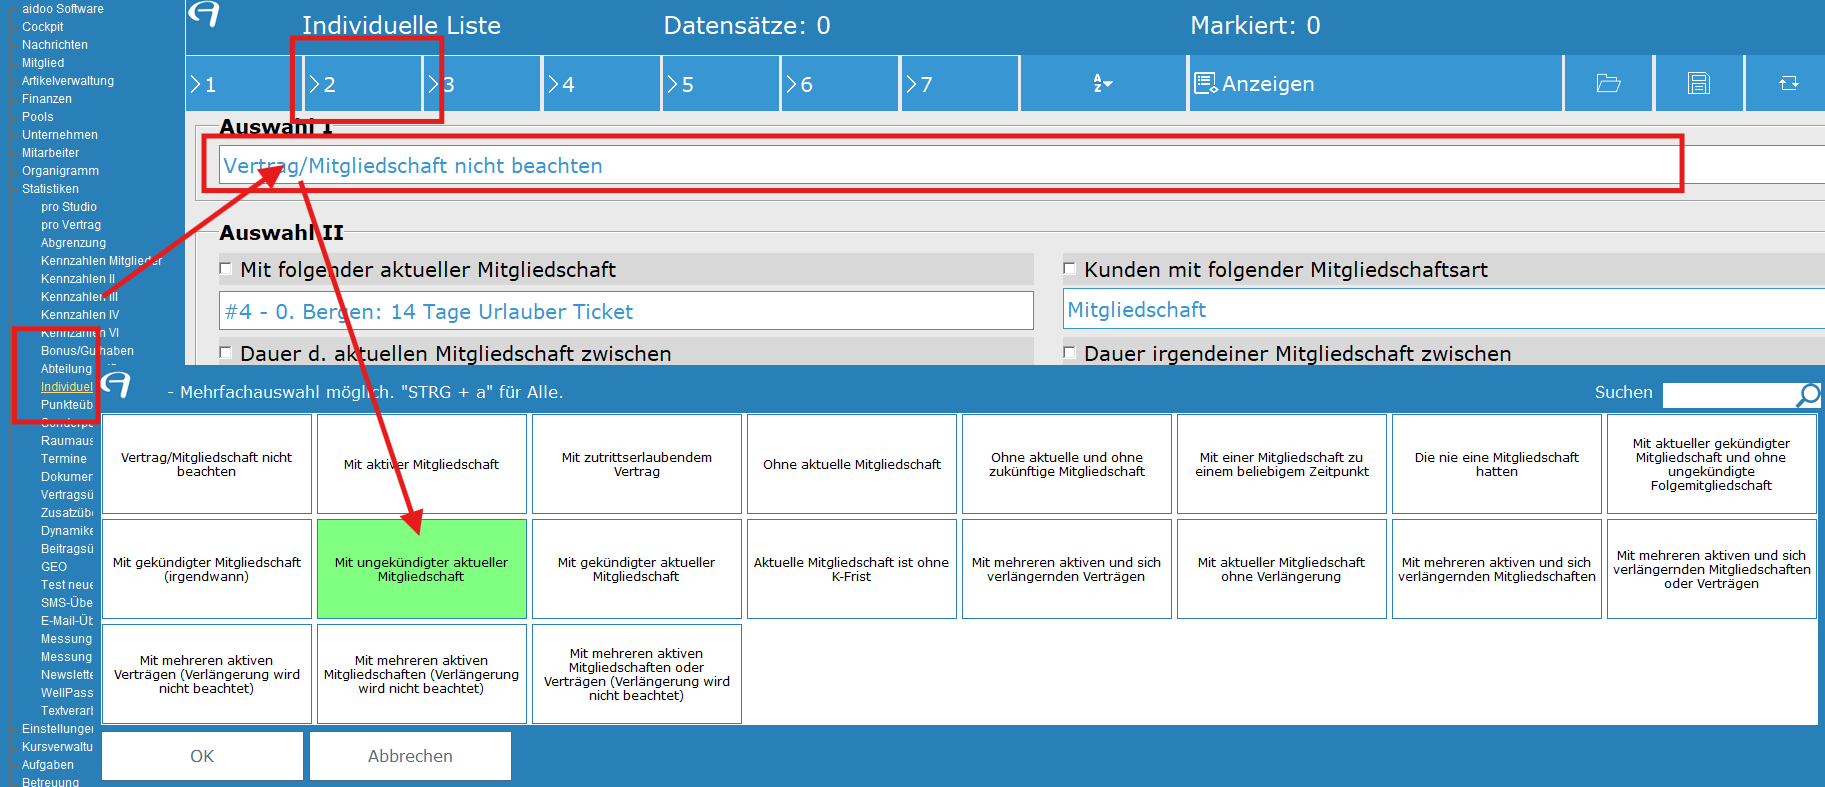Tick 'Dauer d. aktuellen Mitgliedschaft zwischen'
This screenshot has height=787, width=1825.
coord(226,353)
